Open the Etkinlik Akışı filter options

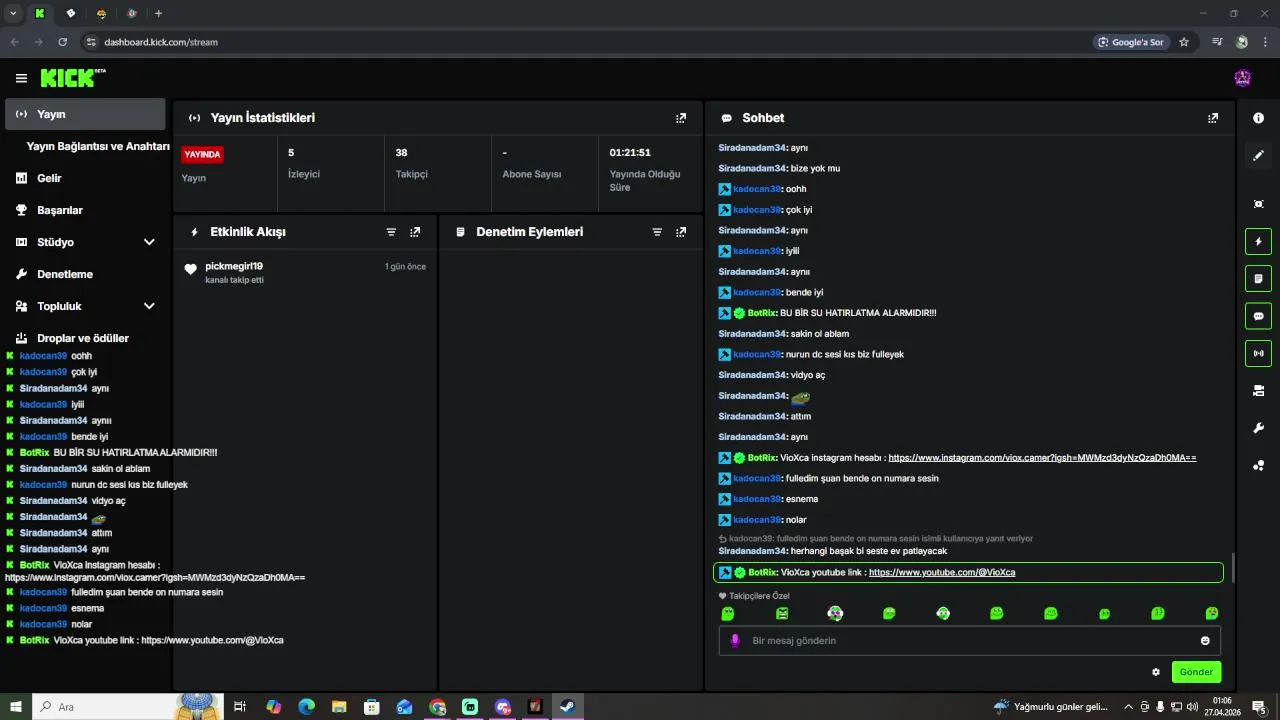click(x=391, y=232)
